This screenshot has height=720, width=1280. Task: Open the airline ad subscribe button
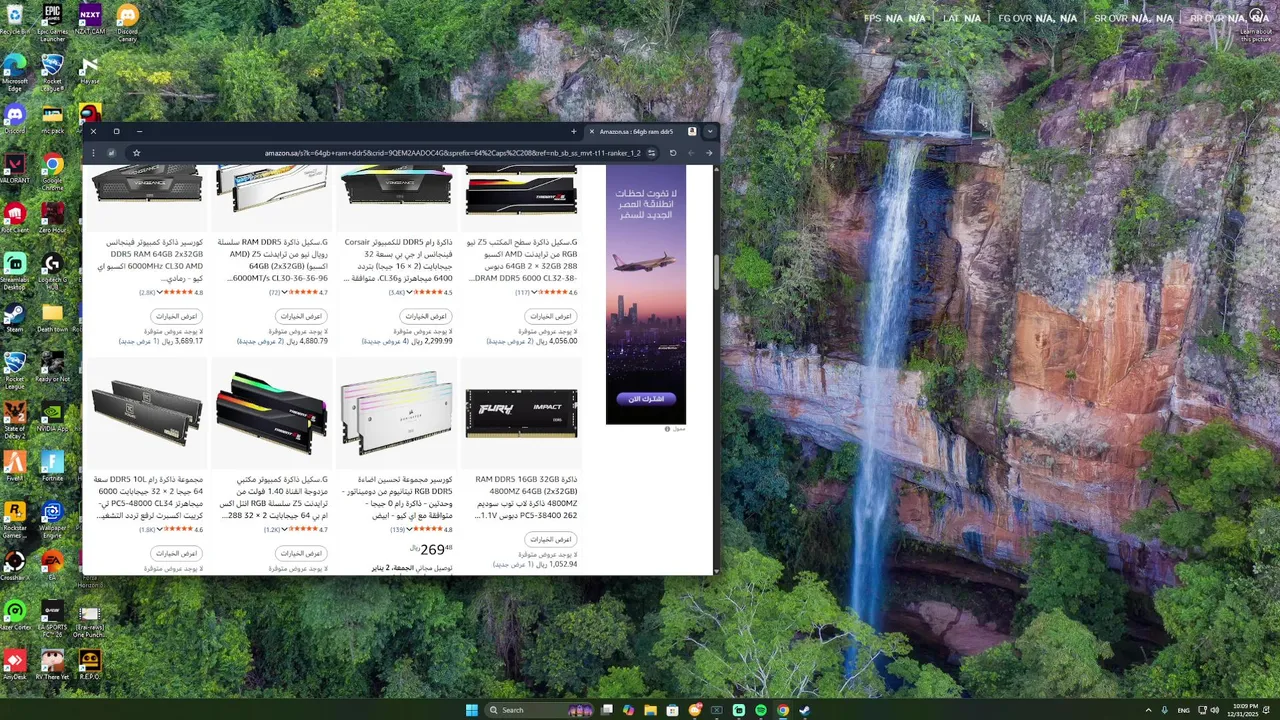645,398
